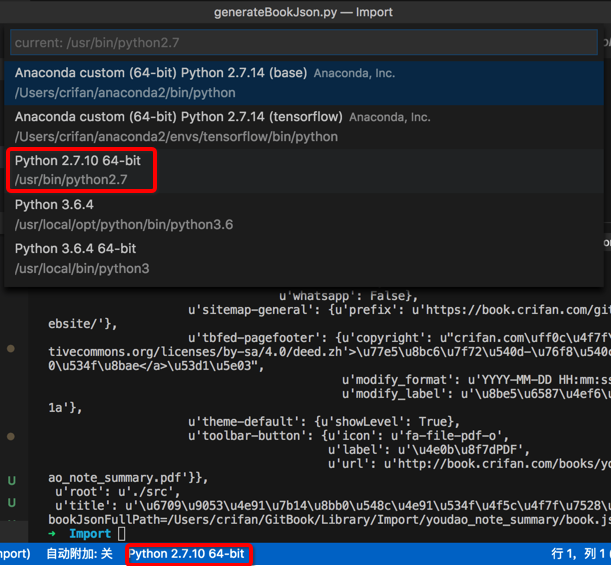Open Python 2.7.10 64-bit status bar selector
This screenshot has width=611, height=566.
tap(187, 554)
